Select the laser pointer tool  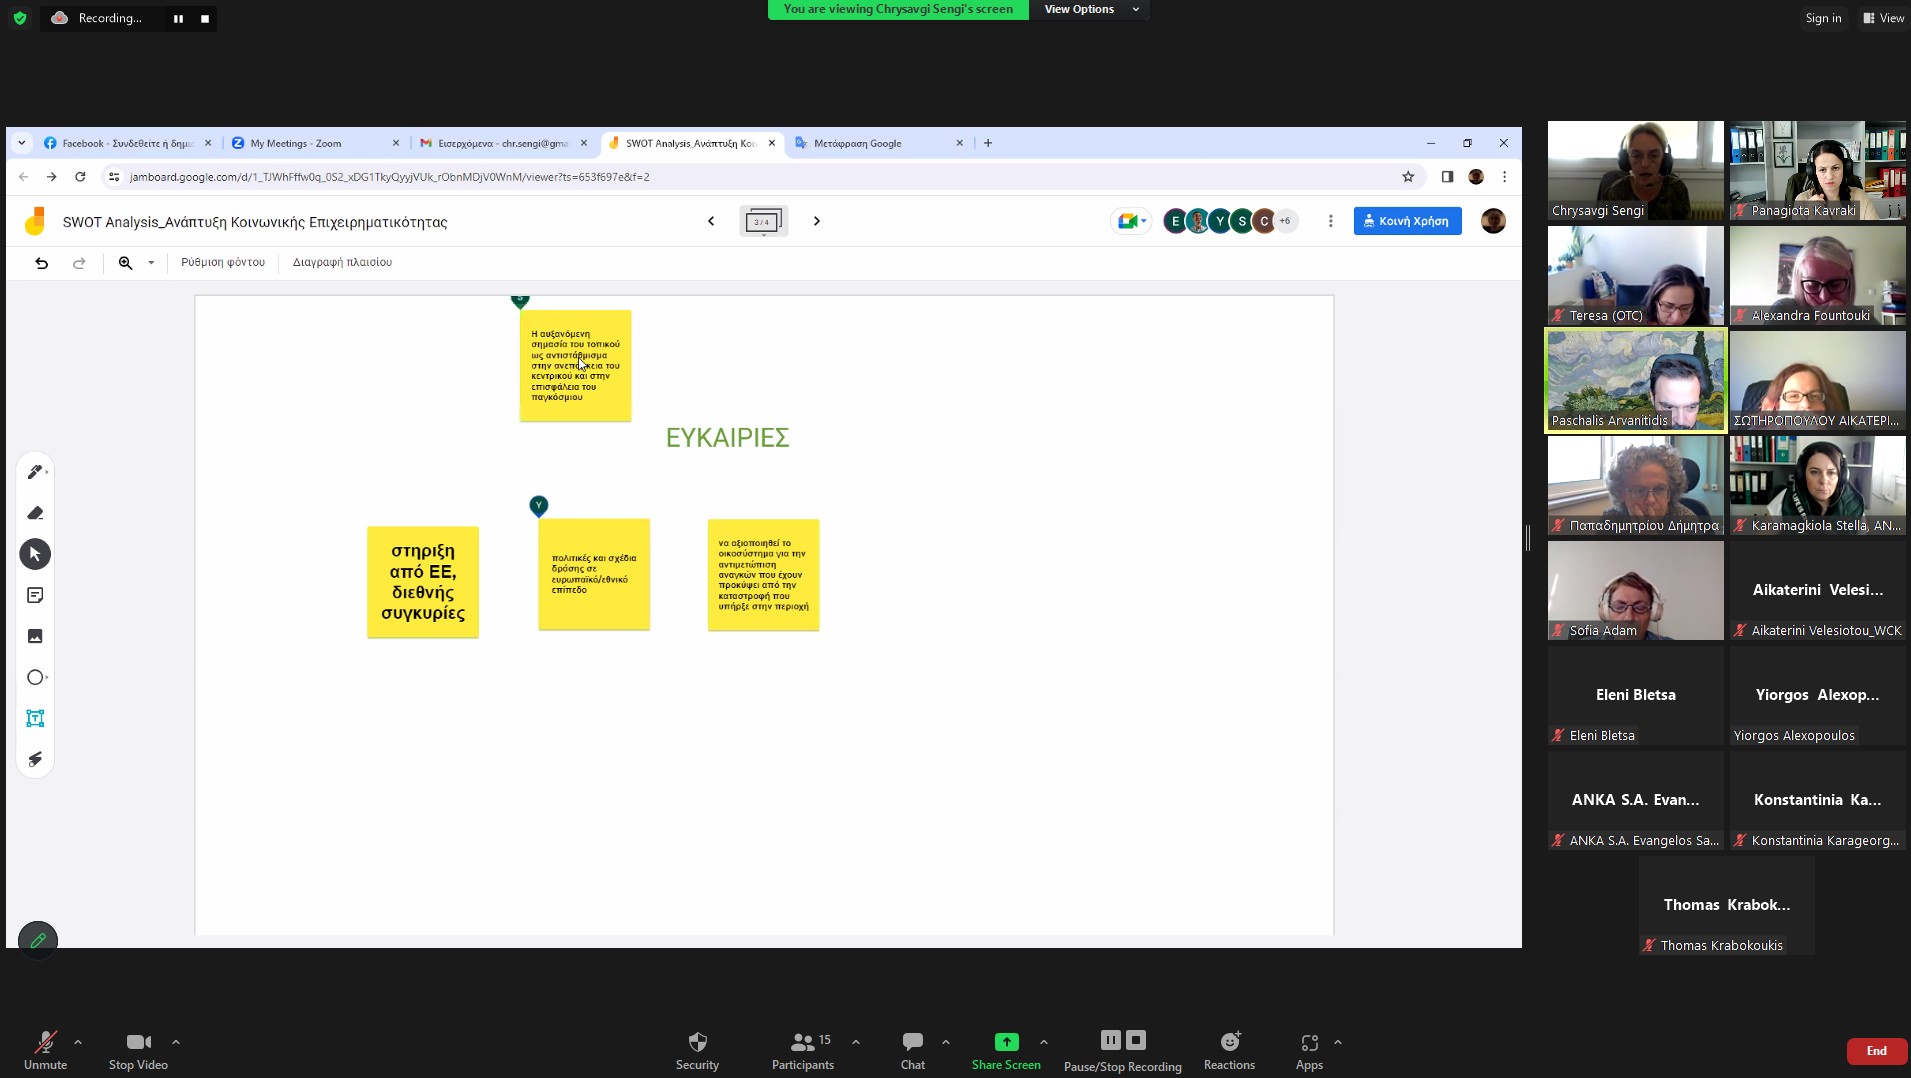point(35,759)
